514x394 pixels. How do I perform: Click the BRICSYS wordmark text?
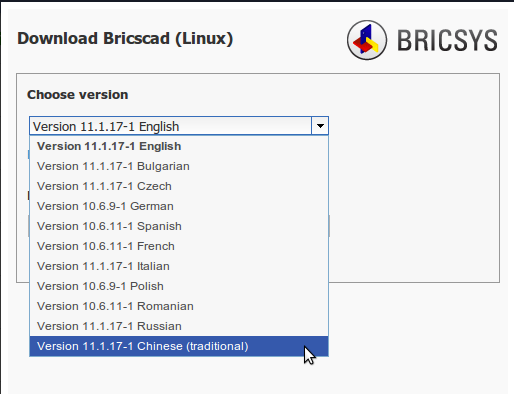(447, 40)
